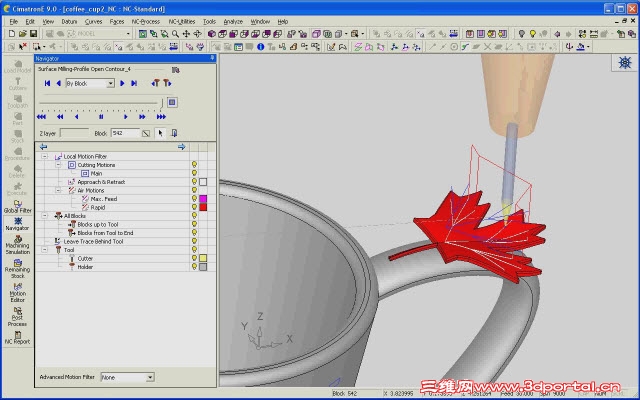
Task: Save the file with the floppy disk icon
Action: (x=33, y=33)
